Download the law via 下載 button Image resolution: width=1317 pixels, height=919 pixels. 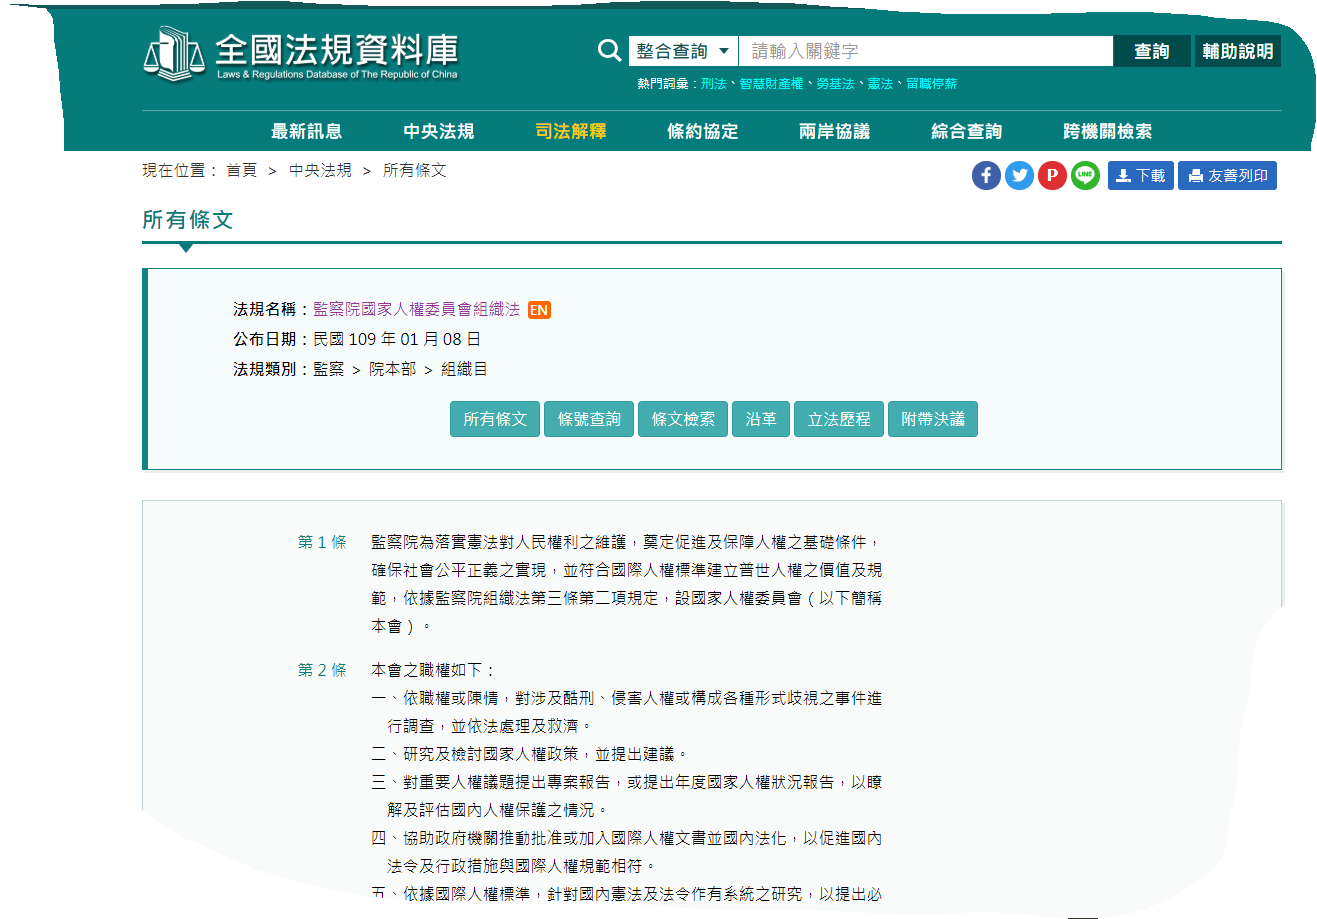click(1140, 176)
